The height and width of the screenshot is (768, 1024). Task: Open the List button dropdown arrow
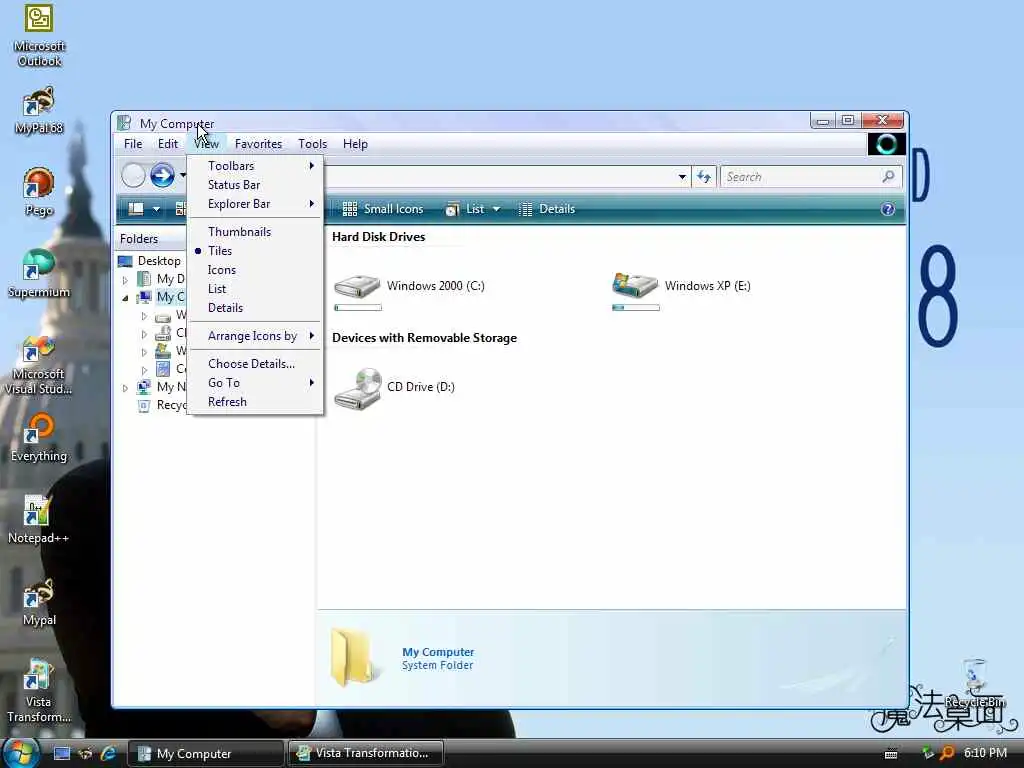point(496,209)
